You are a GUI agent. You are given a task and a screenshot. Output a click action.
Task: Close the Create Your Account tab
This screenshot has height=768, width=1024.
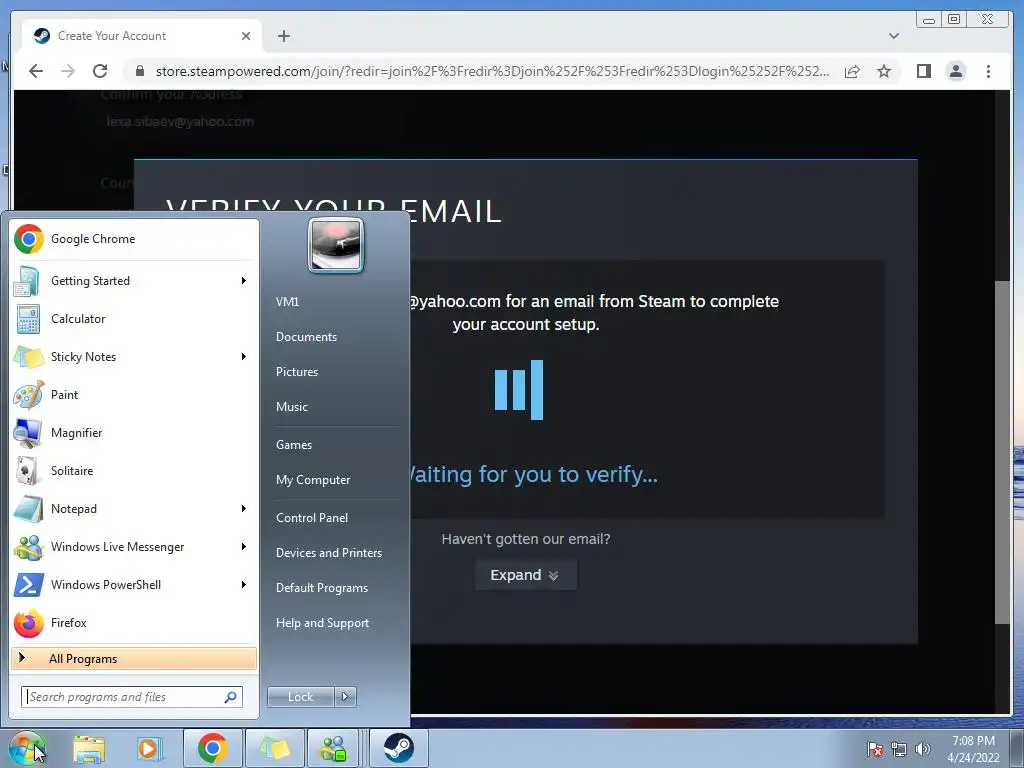pyautogui.click(x=246, y=36)
